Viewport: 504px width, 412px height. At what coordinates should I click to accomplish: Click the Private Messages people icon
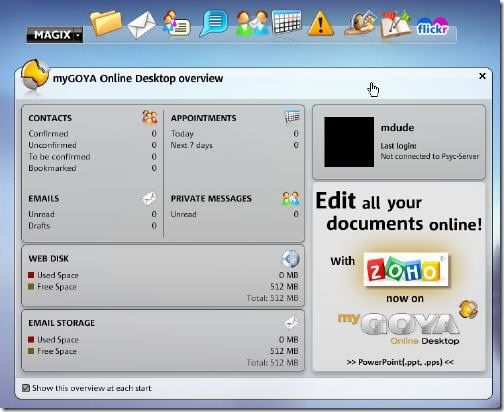[x=291, y=199]
